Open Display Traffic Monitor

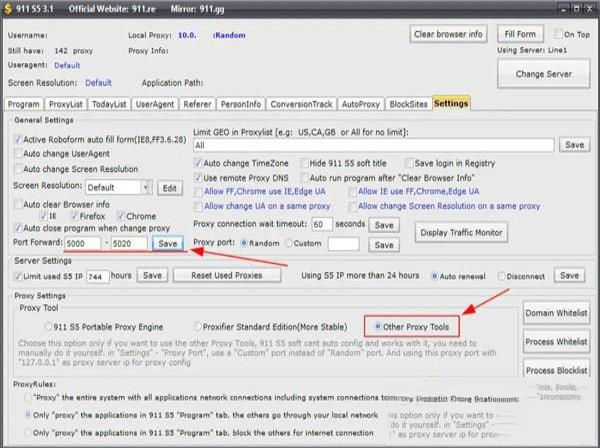[463, 232]
